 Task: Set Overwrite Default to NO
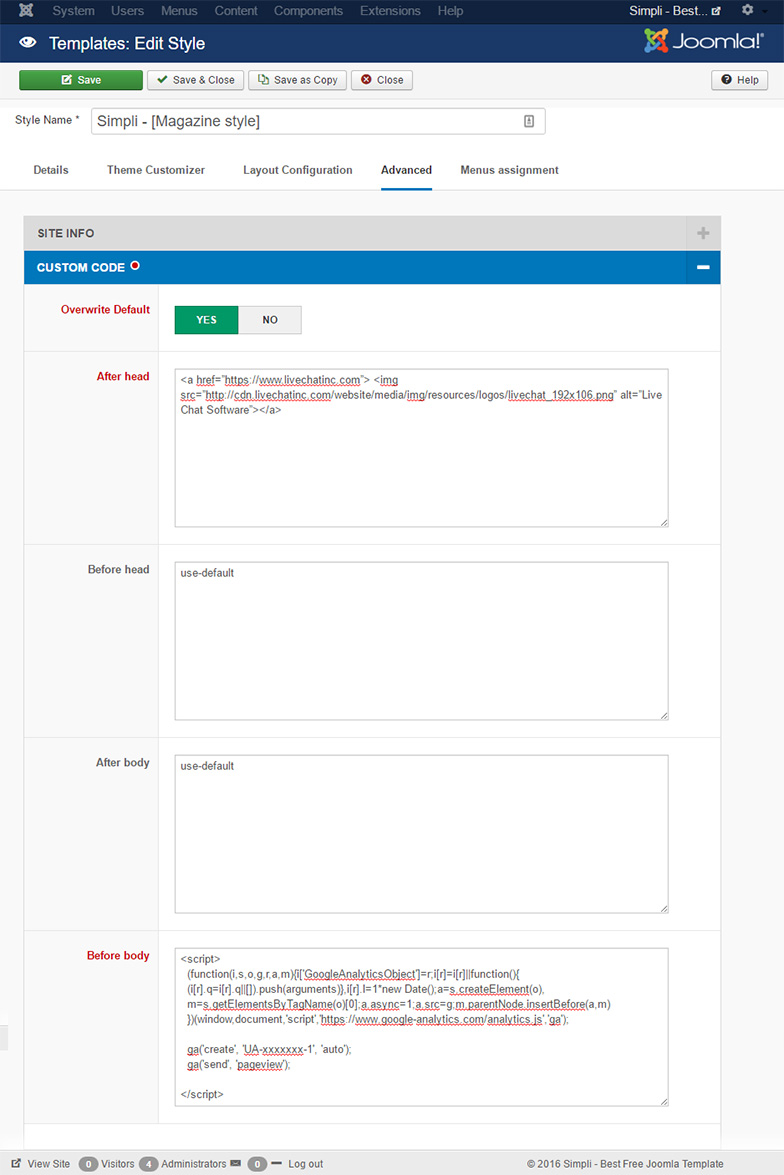270,320
